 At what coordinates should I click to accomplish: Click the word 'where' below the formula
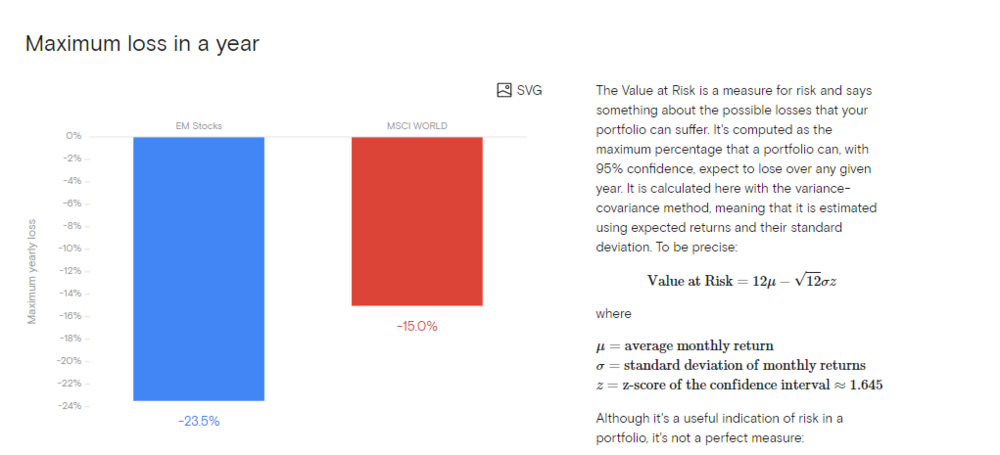(x=613, y=313)
